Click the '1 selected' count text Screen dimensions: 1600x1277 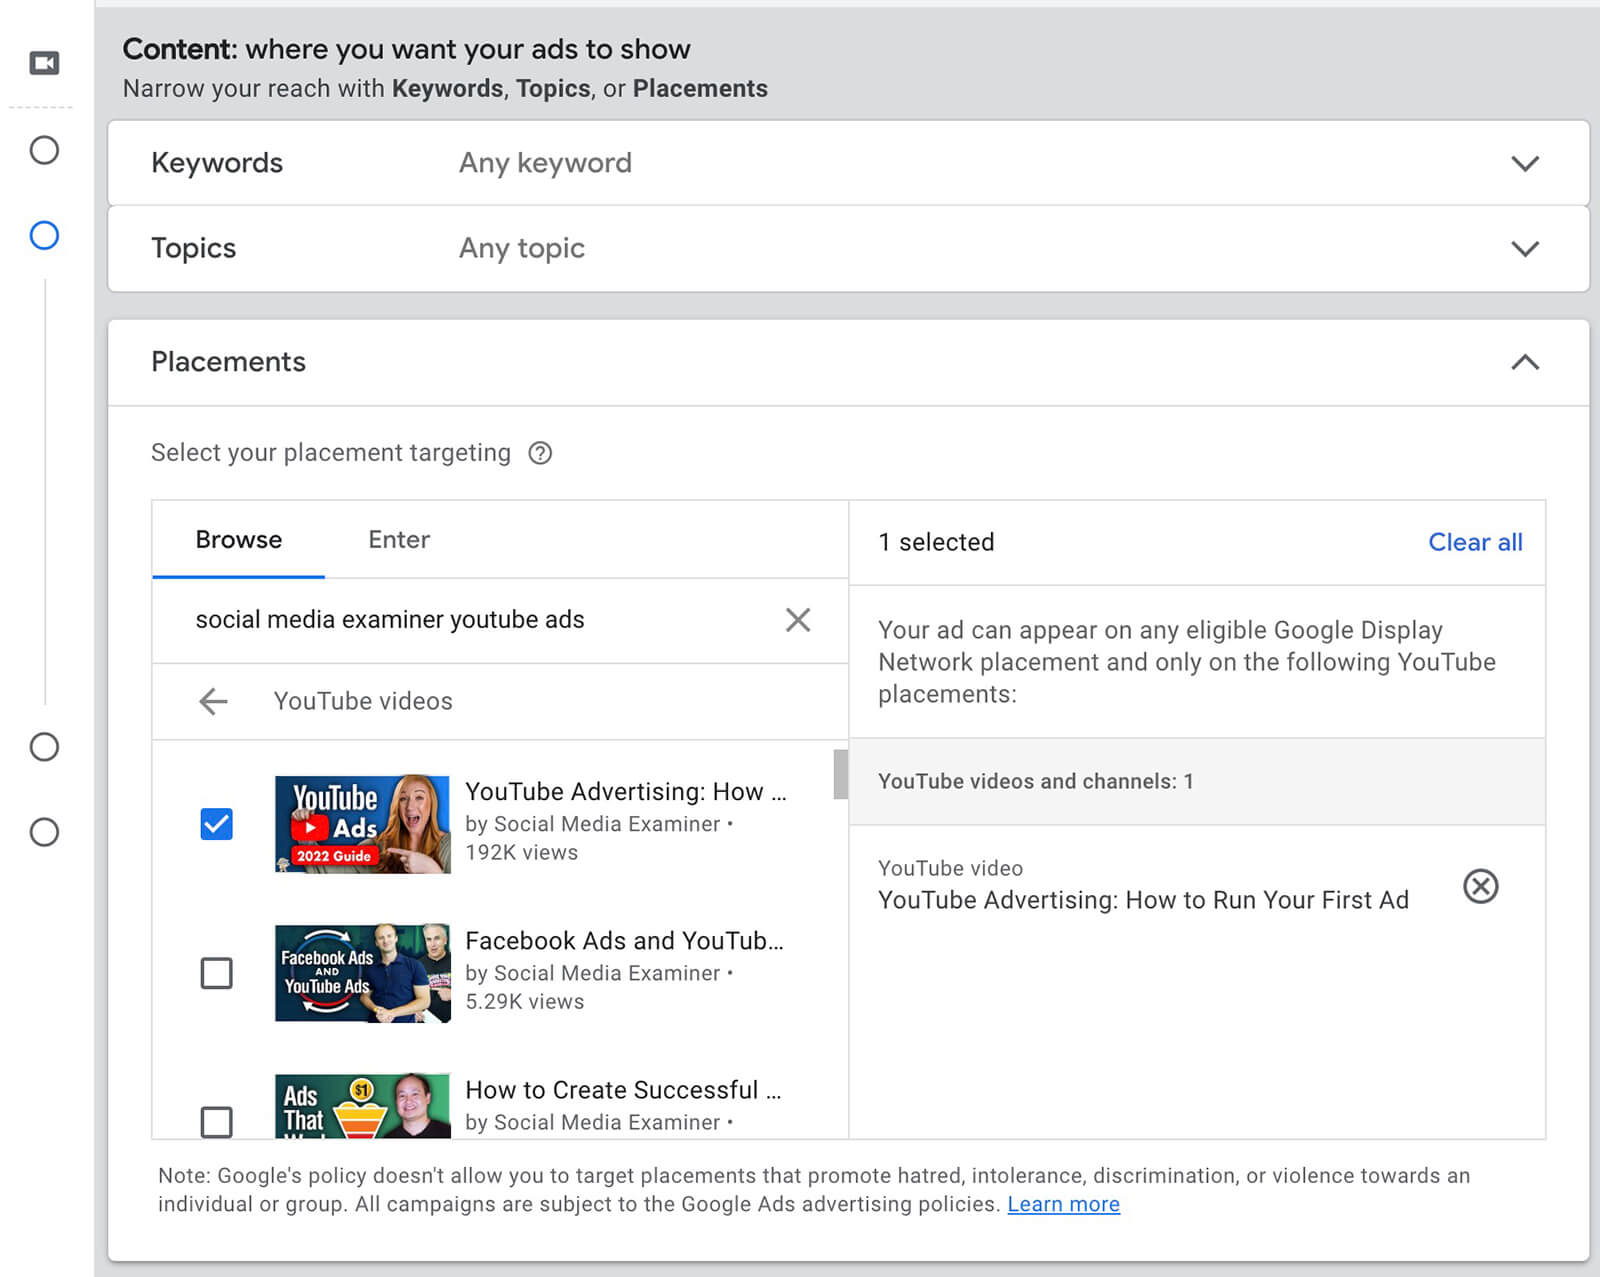(x=936, y=542)
